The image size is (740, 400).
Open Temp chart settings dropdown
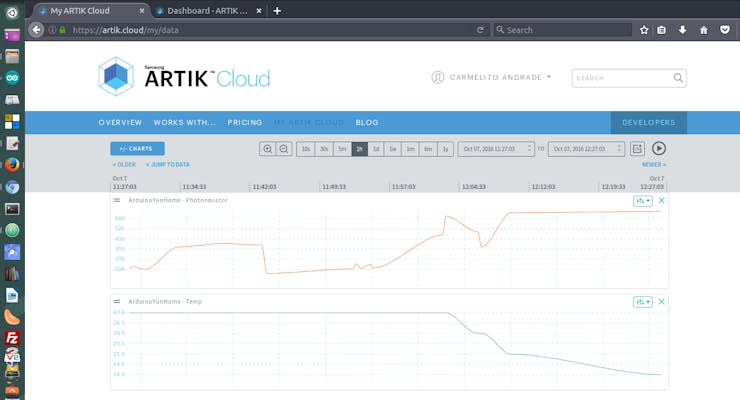[643, 301]
